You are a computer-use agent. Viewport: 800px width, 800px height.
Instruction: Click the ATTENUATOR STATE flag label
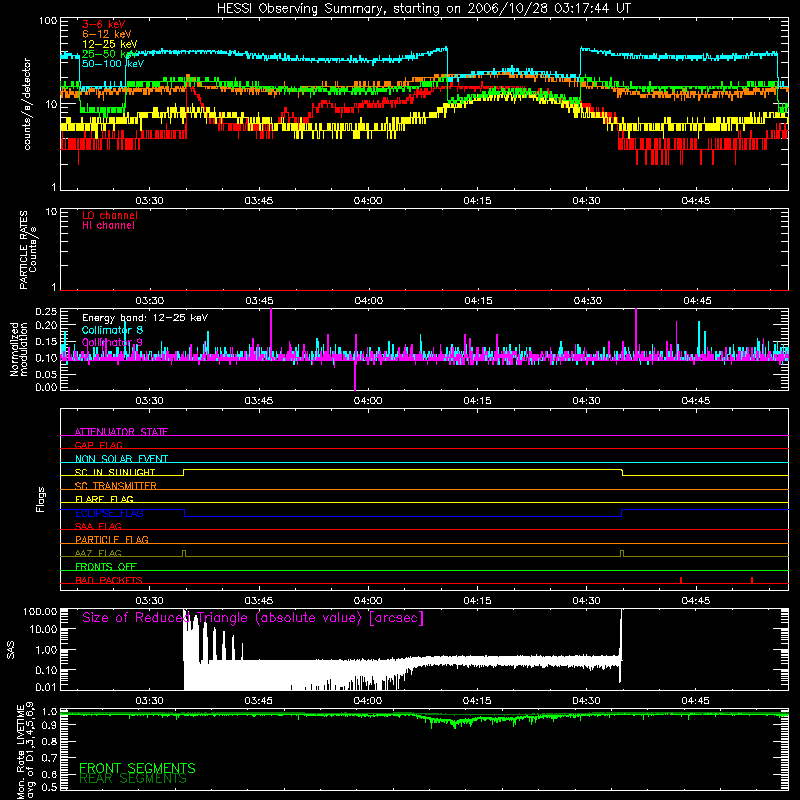pyautogui.click(x=121, y=432)
